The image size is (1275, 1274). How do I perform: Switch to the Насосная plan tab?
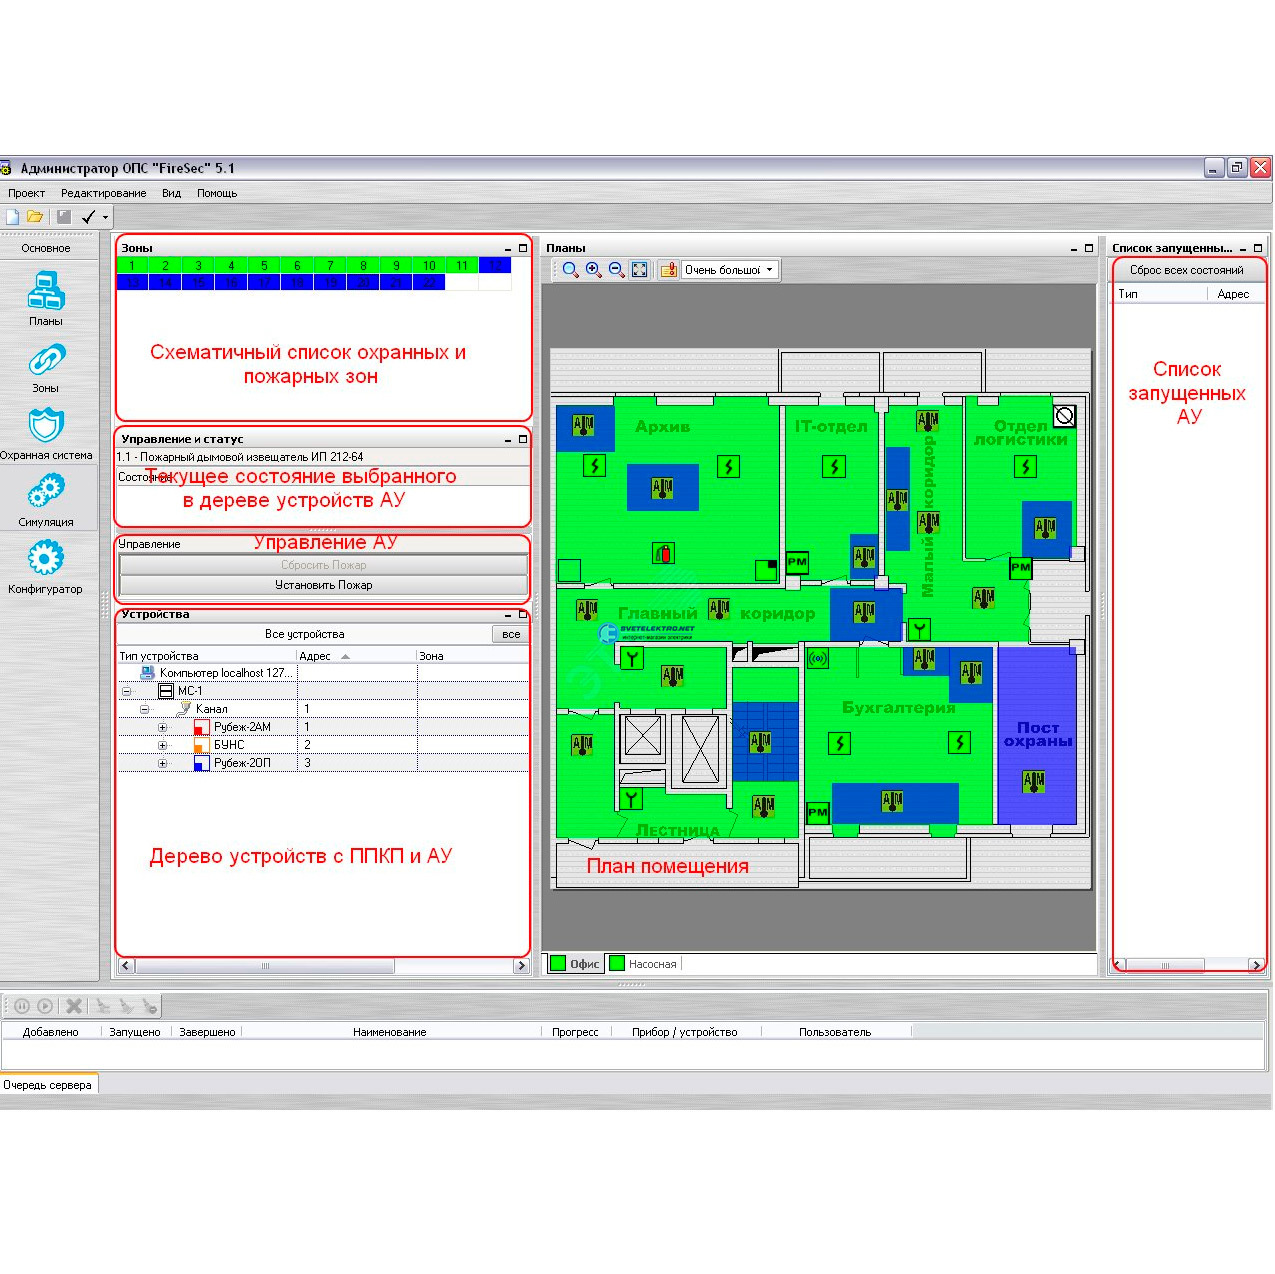pos(651,964)
